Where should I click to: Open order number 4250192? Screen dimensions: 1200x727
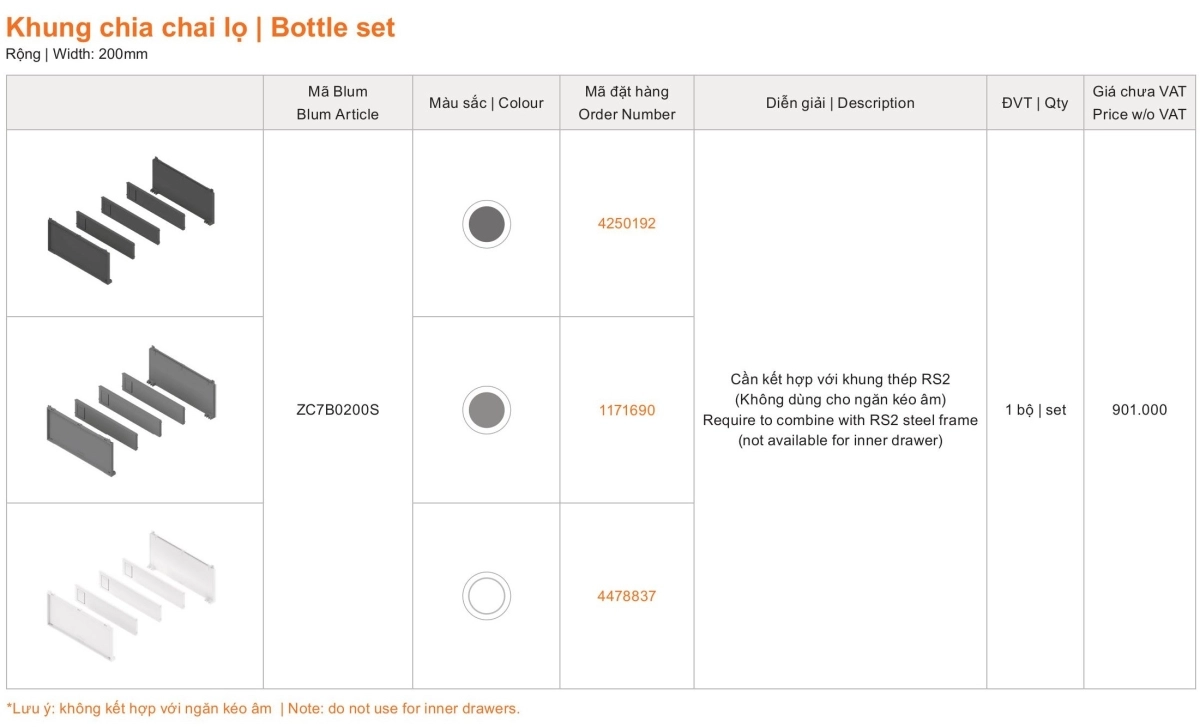tap(626, 224)
